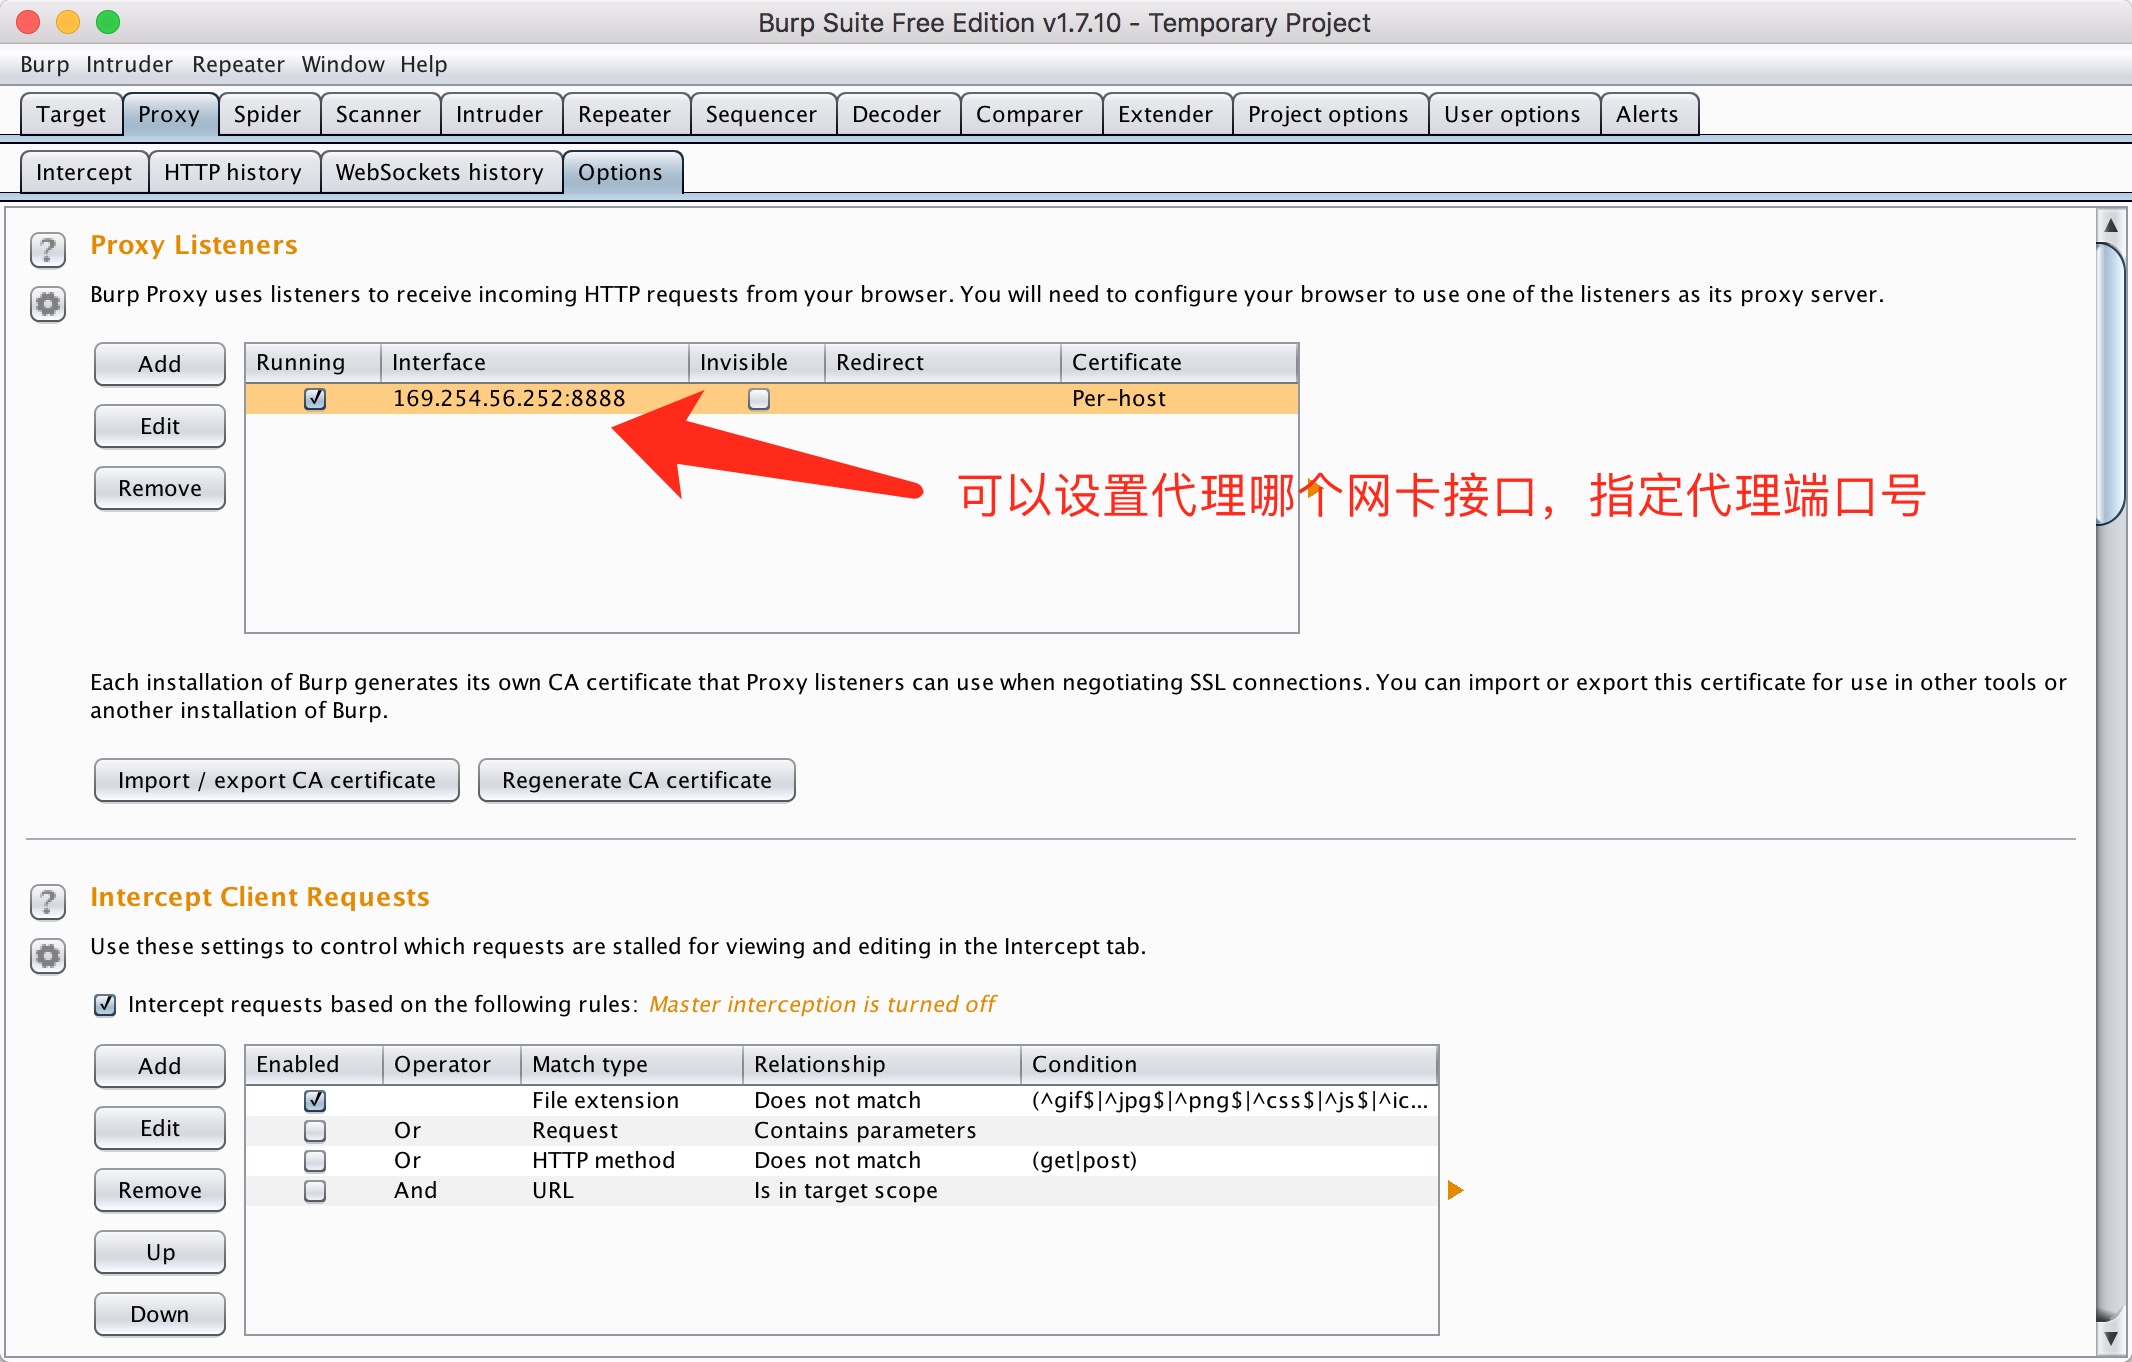Open help for Proxy Listeners section

tap(48, 249)
